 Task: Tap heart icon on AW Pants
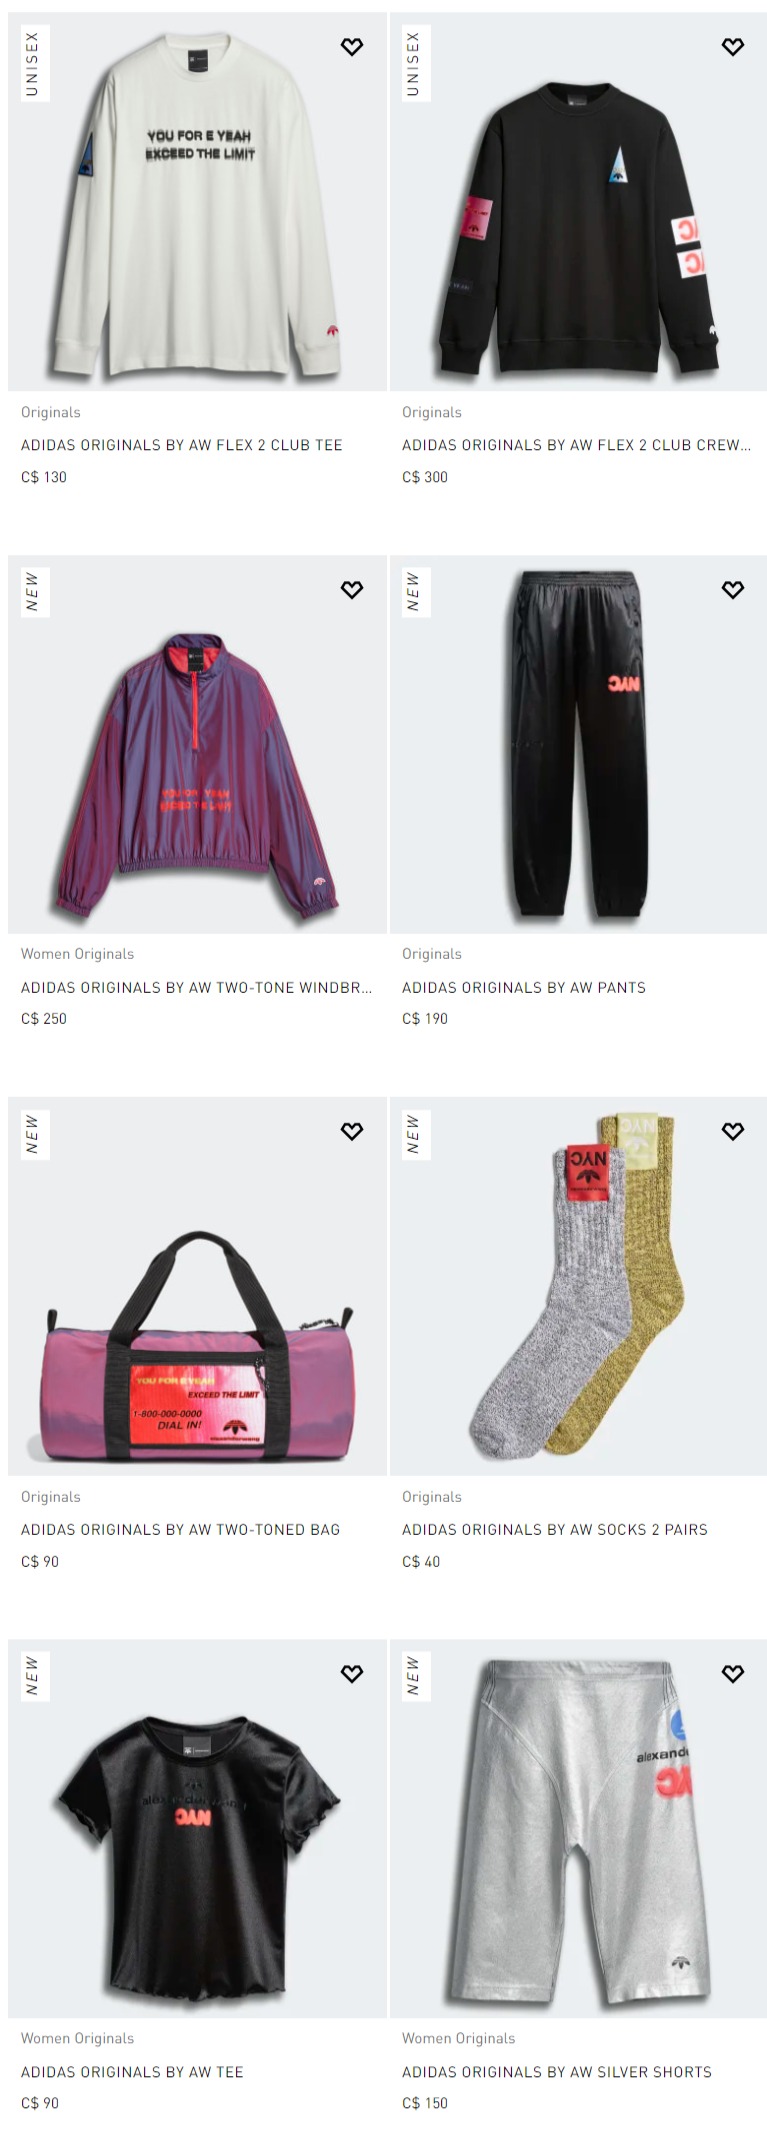coord(733,590)
